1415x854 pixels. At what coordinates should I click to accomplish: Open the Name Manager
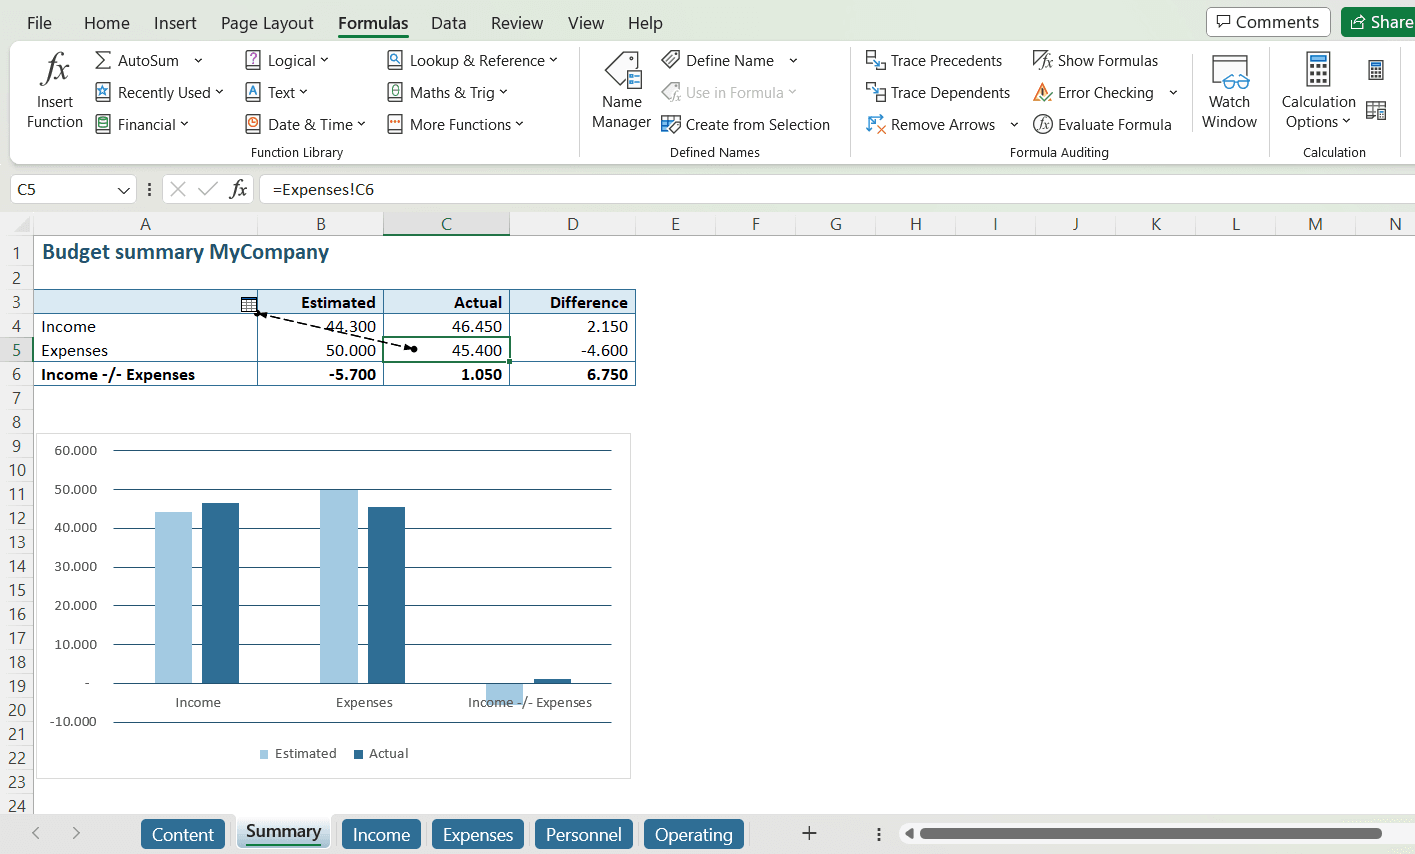coord(621,91)
